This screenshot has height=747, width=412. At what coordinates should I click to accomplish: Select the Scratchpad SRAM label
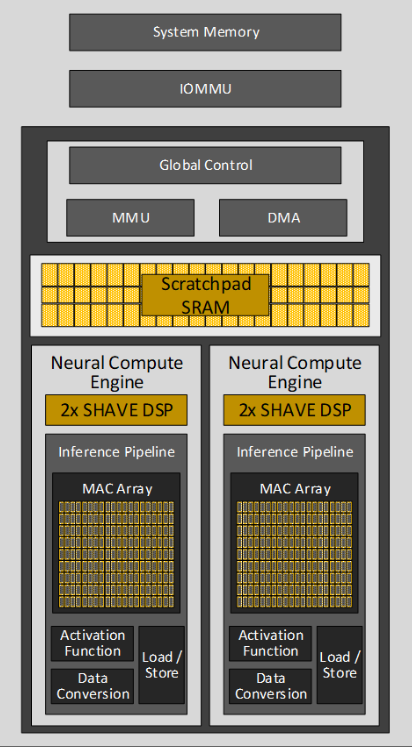(x=205, y=295)
